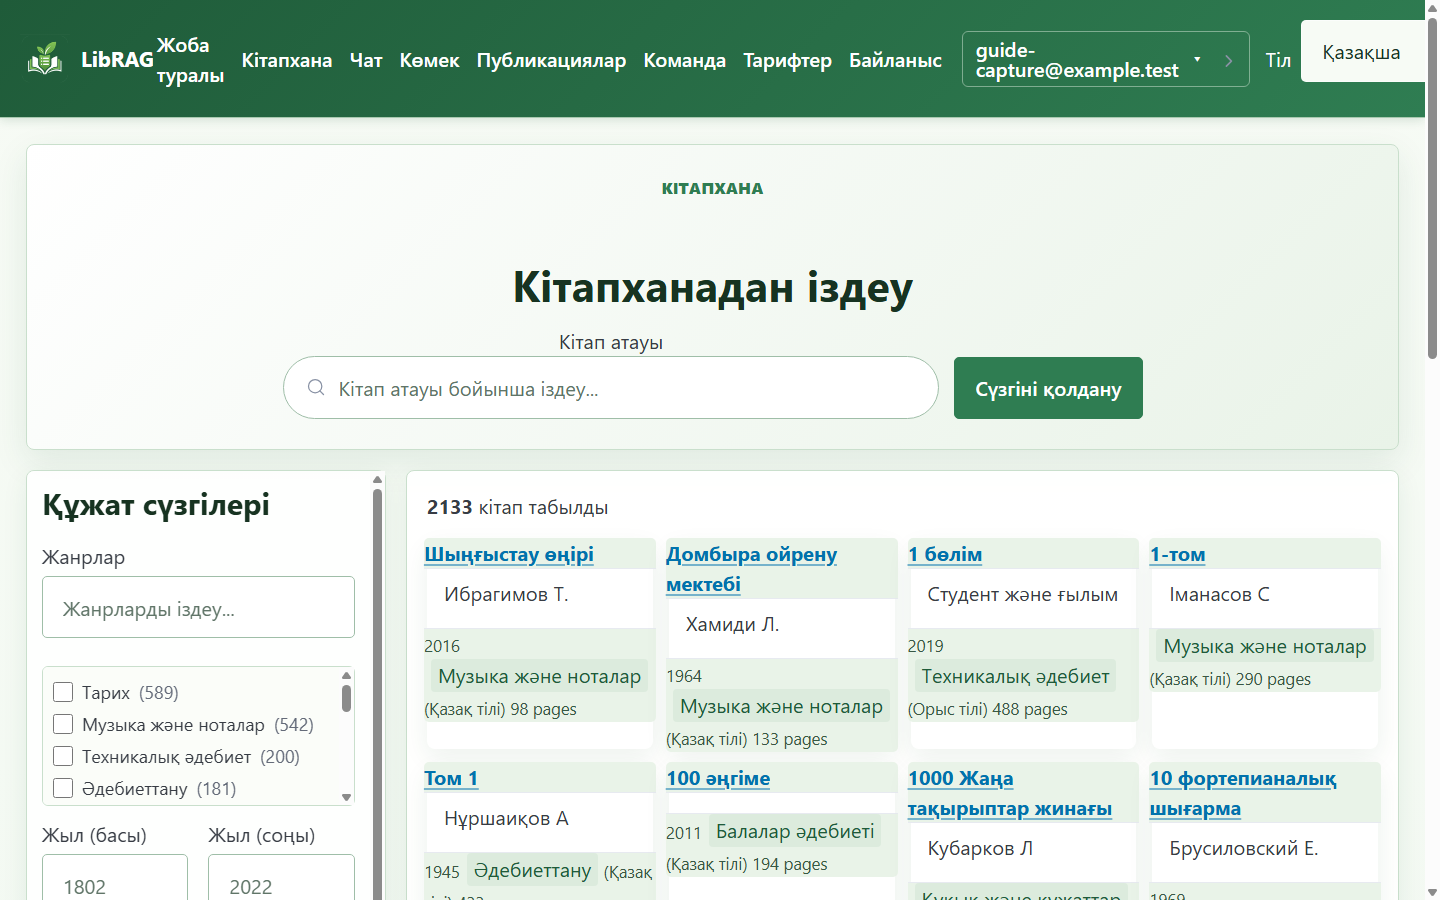Go to Кітапхана in the navigation bar
This screenshot has height=900, width=1440.
287,60
